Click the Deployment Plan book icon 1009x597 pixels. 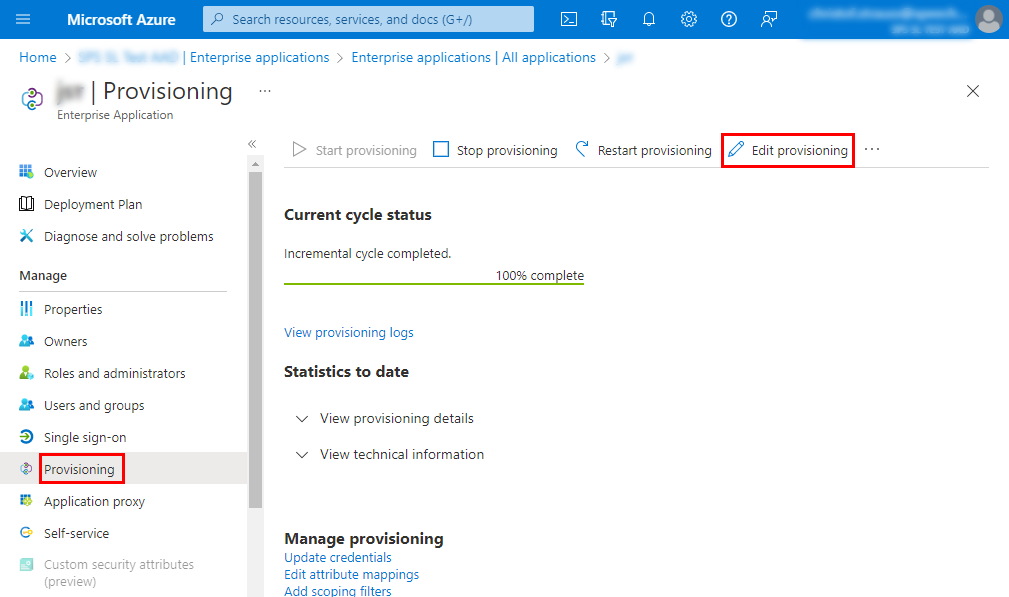pyautogui.click(x=26, y=204)
